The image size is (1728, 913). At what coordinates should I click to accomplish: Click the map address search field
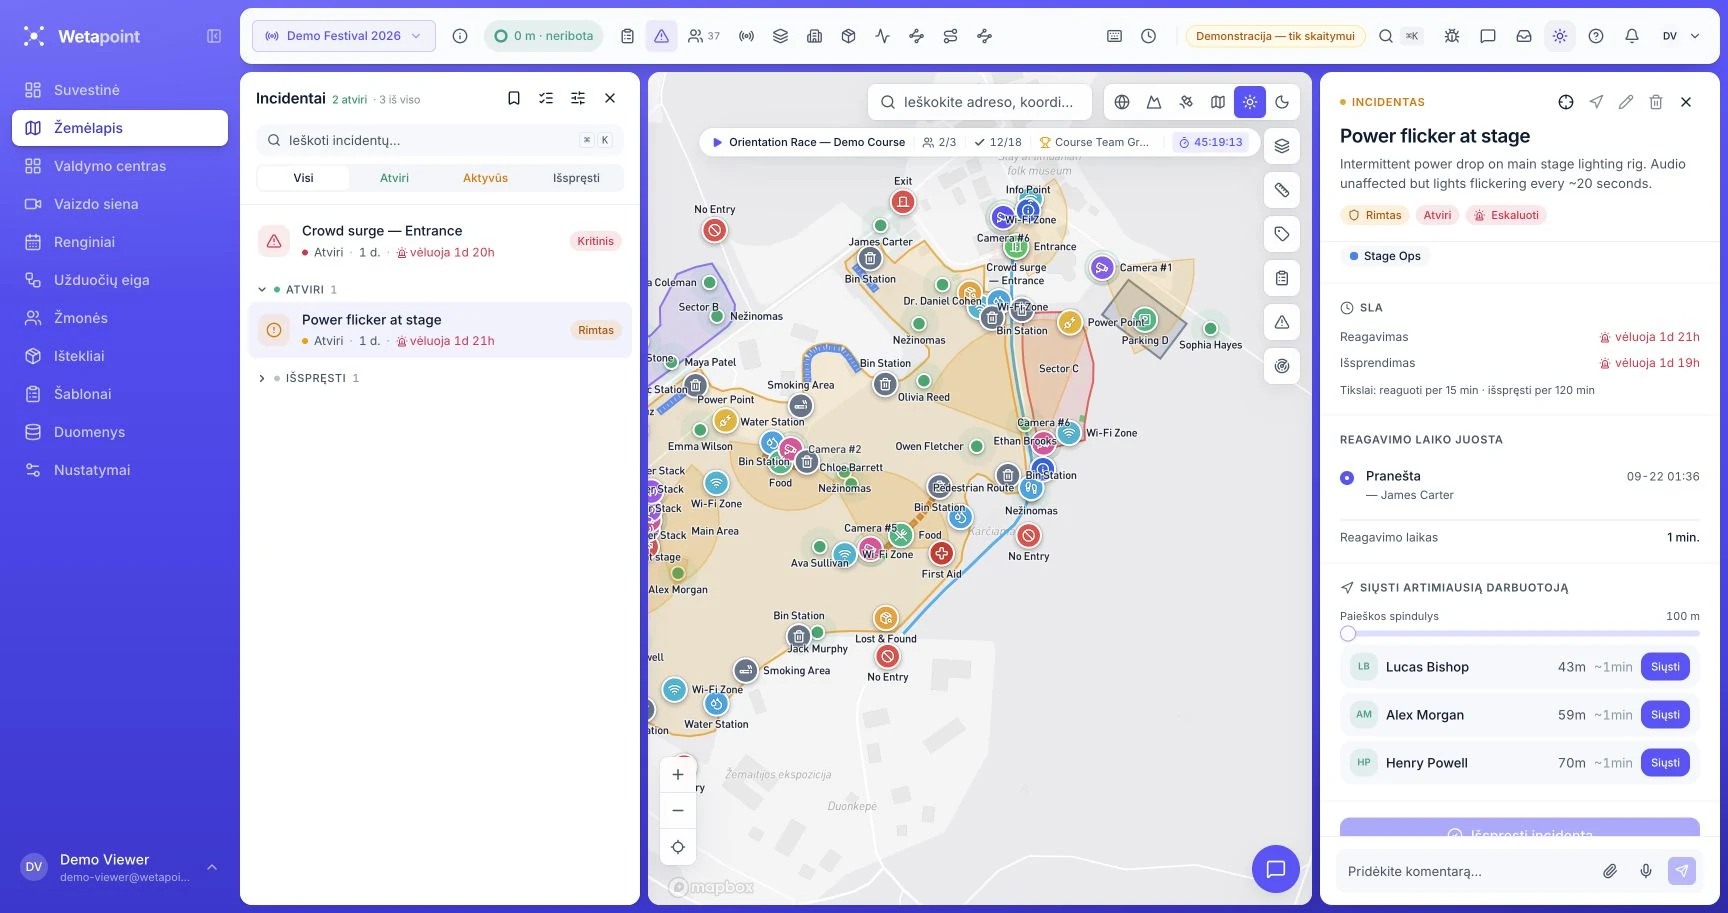(x=980, y=102)
